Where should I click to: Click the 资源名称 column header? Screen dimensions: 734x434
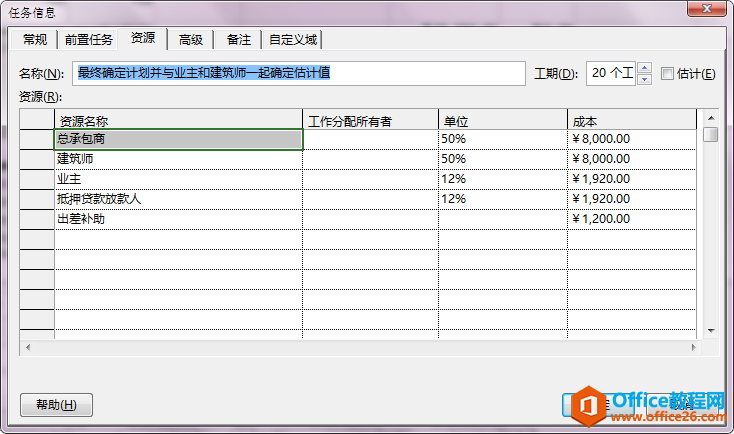click(x=178, y=121)
